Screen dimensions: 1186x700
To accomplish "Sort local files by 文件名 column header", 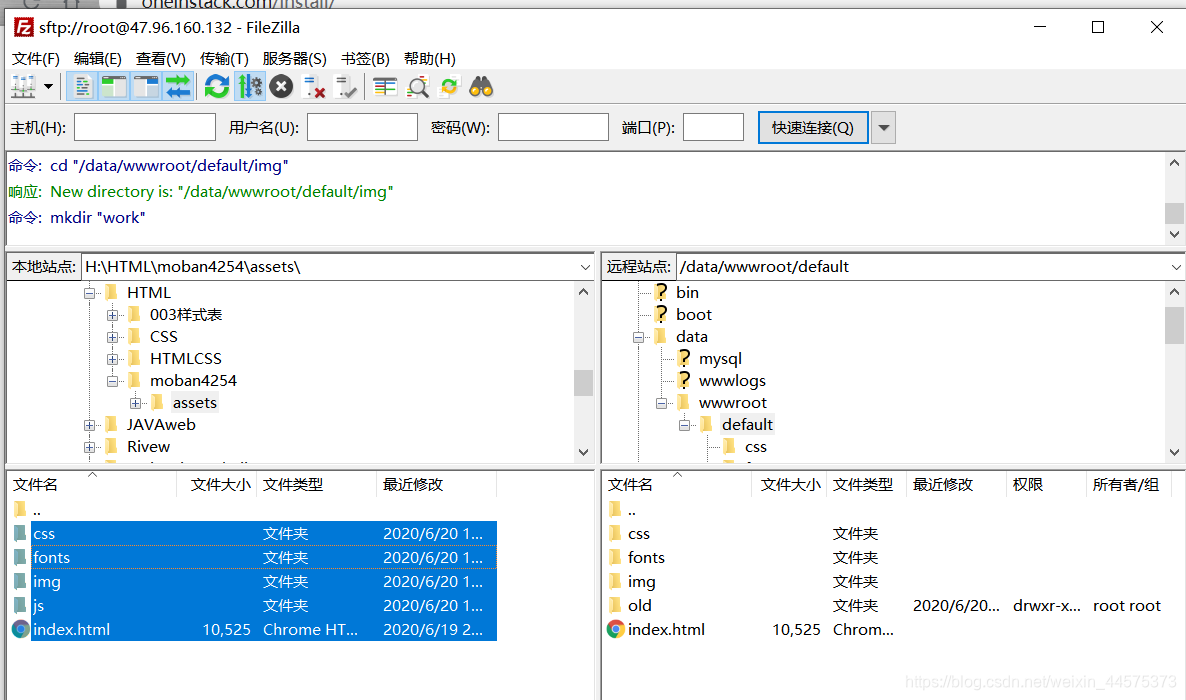I will click(92, 484).
